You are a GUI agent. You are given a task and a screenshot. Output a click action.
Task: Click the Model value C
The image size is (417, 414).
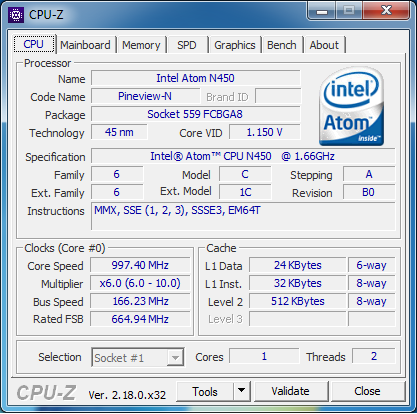[245, 174]
